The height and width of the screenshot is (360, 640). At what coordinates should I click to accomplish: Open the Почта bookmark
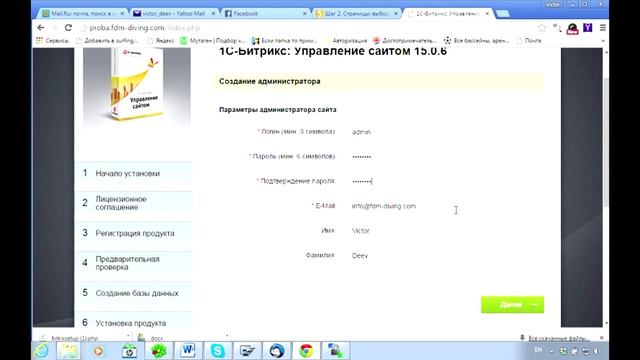pos(529,40)
